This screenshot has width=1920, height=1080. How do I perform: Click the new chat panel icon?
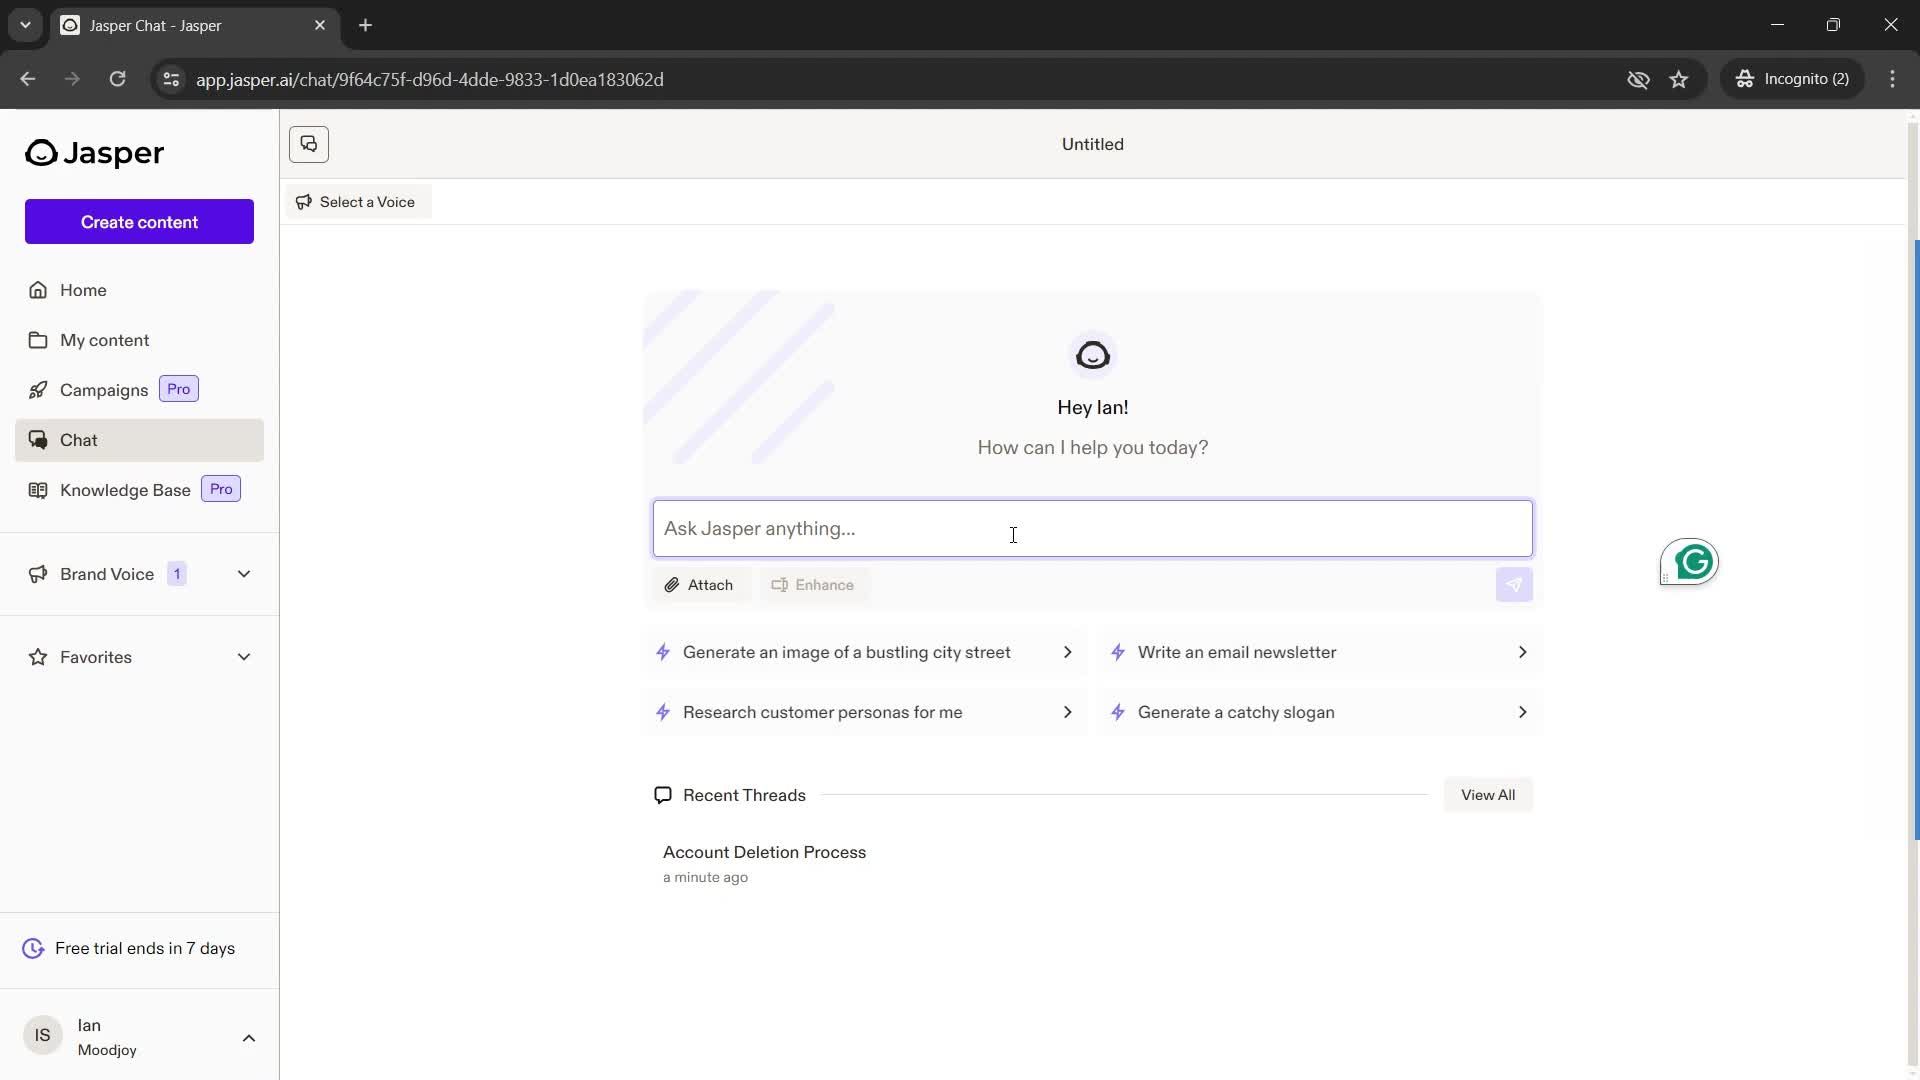tap(309, 144)
